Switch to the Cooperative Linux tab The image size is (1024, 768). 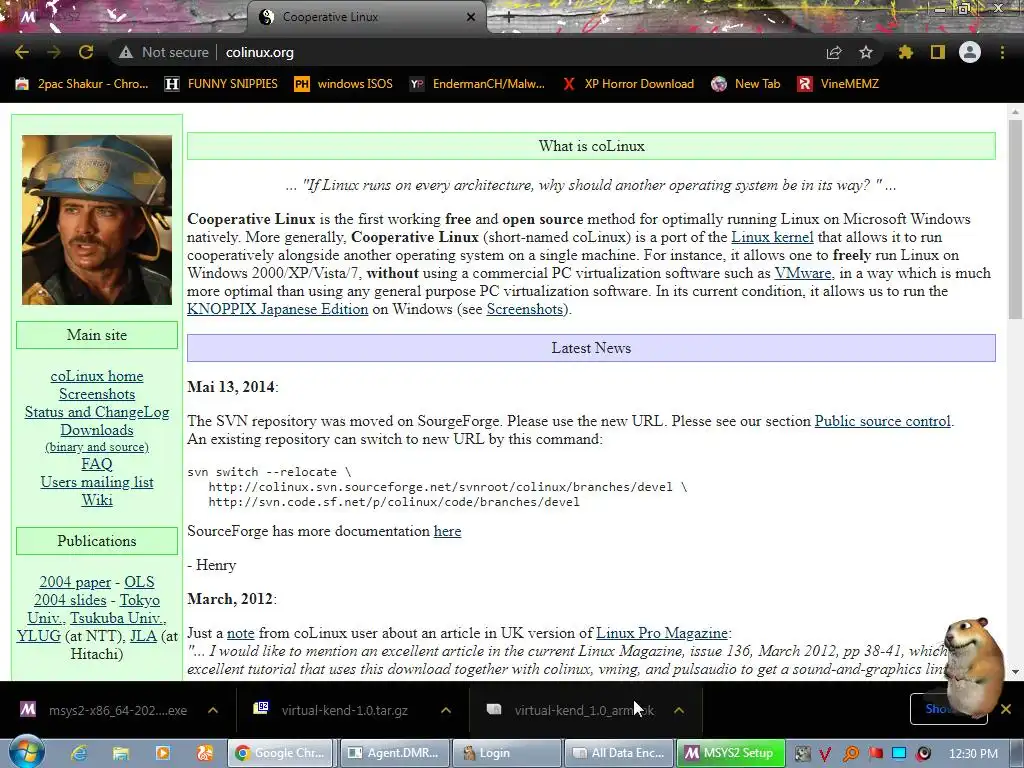(366, 18)
